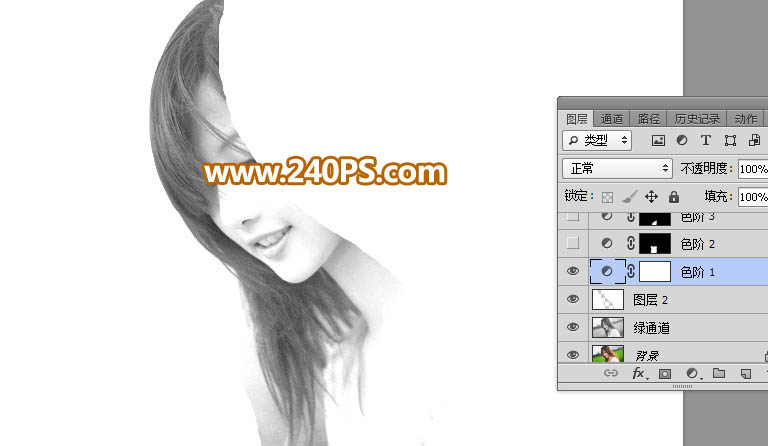This screenshot has width=768, height=446.
Task: Select the 色阶 1 layer mask thumbnail
Action: click(x=654, y=271)
